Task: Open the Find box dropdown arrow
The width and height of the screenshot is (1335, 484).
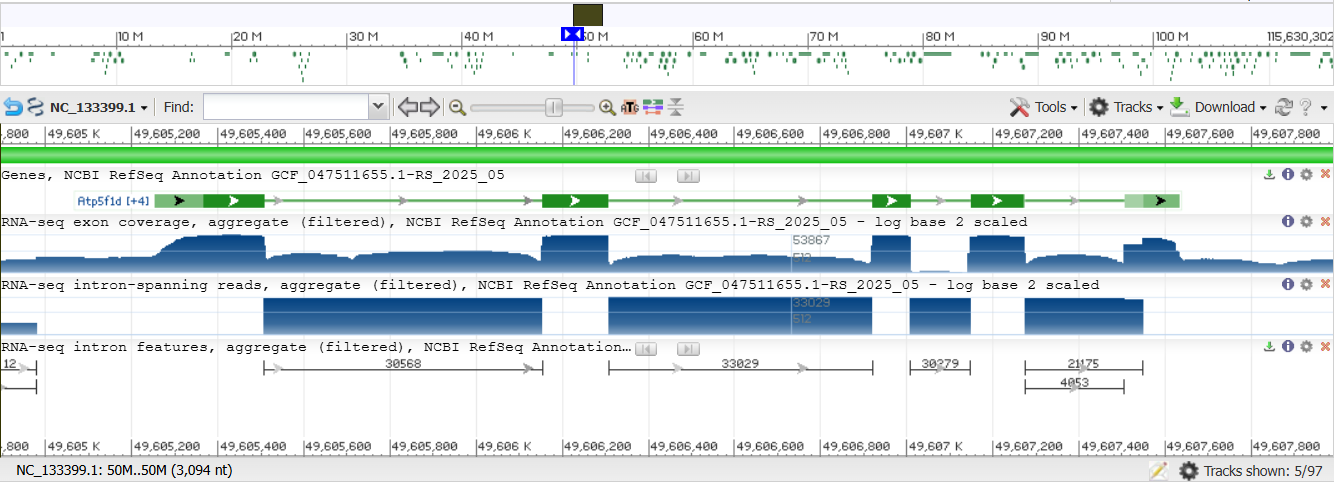Action: (378, 107)
